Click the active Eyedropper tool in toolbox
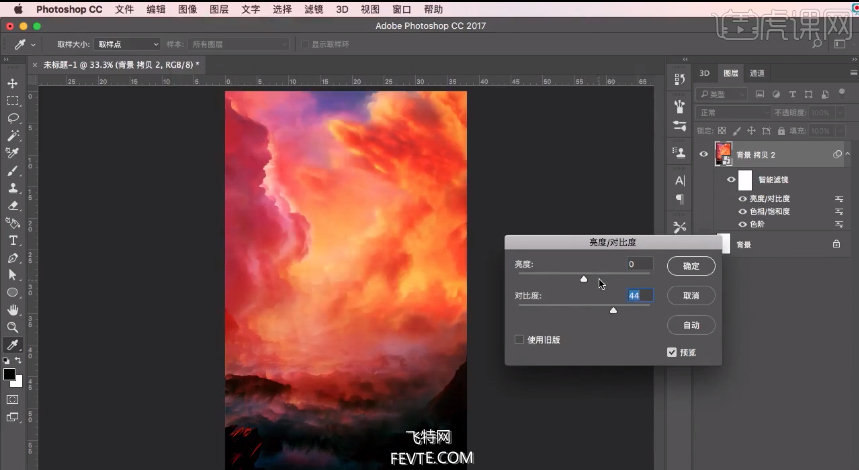Screen dimensions: 859x470 [x=12, y=345]
